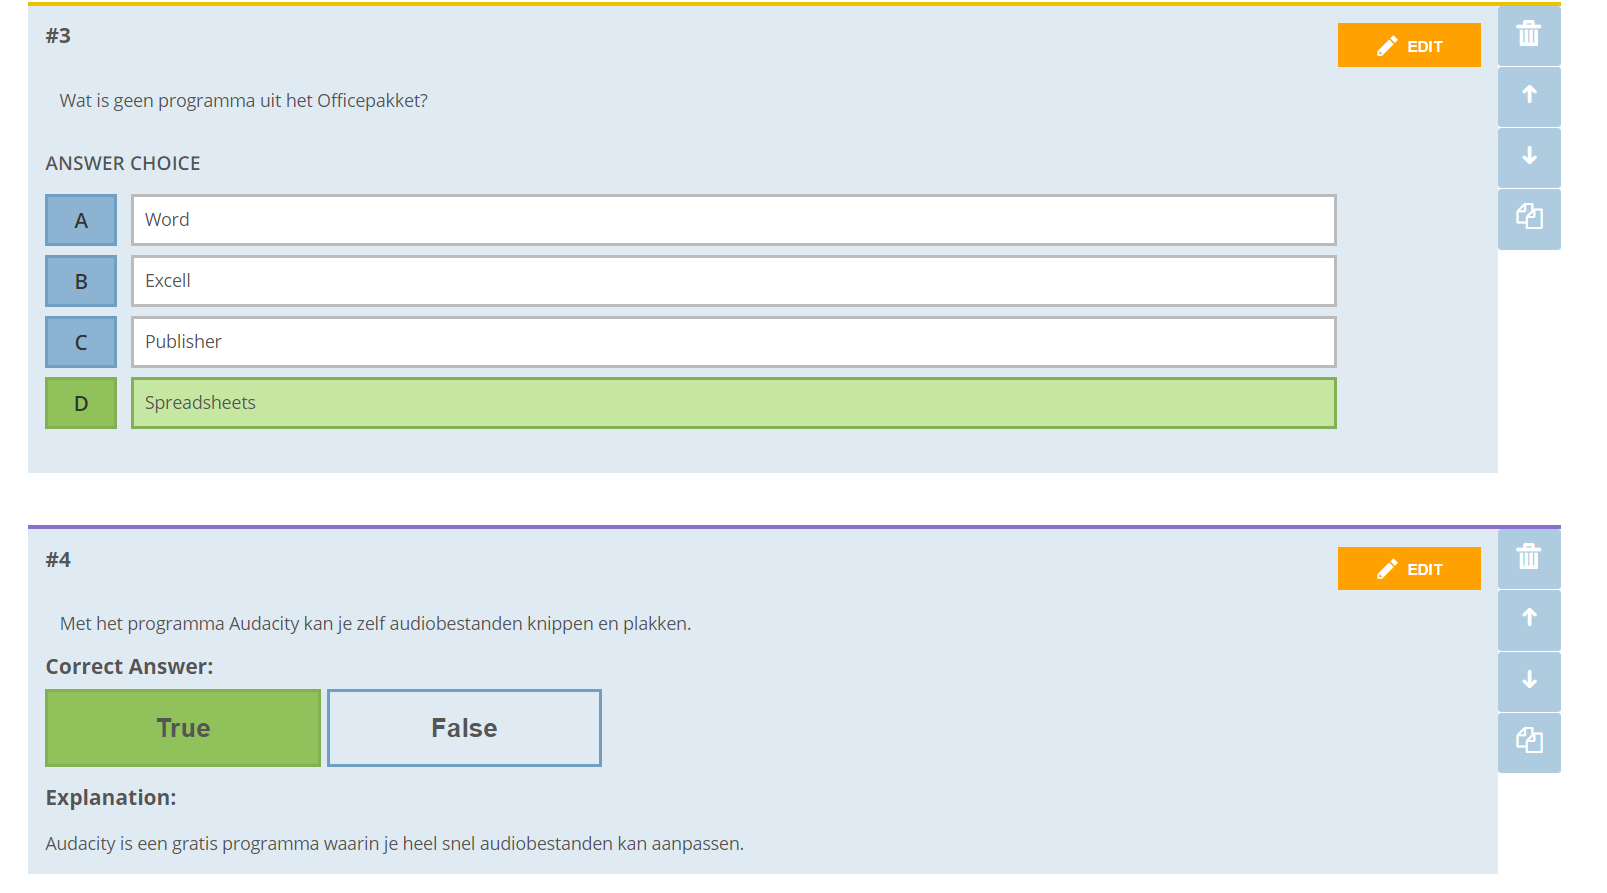Click the Officepakket question text

pyautogui.click(x=244, y=101)
